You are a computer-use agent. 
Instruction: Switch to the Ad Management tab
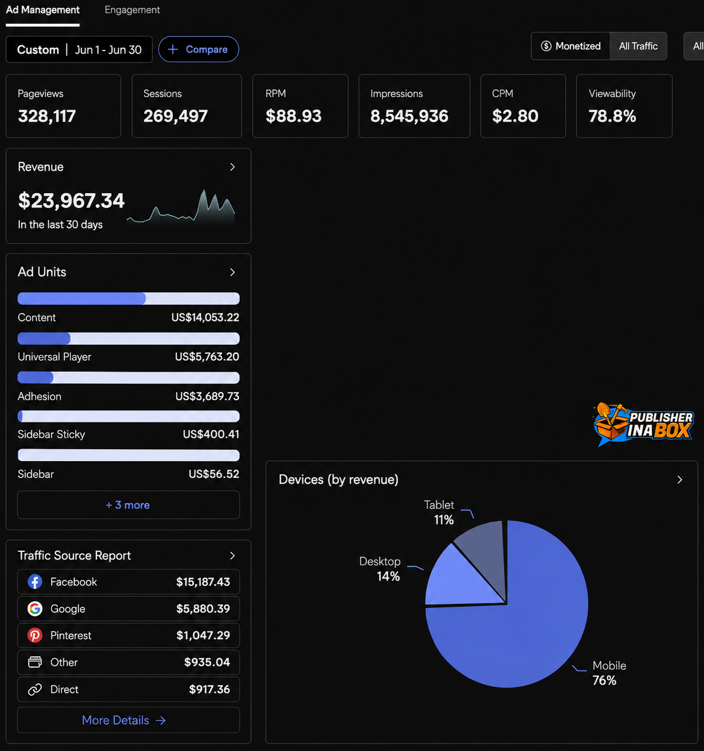tap(43, 10)
